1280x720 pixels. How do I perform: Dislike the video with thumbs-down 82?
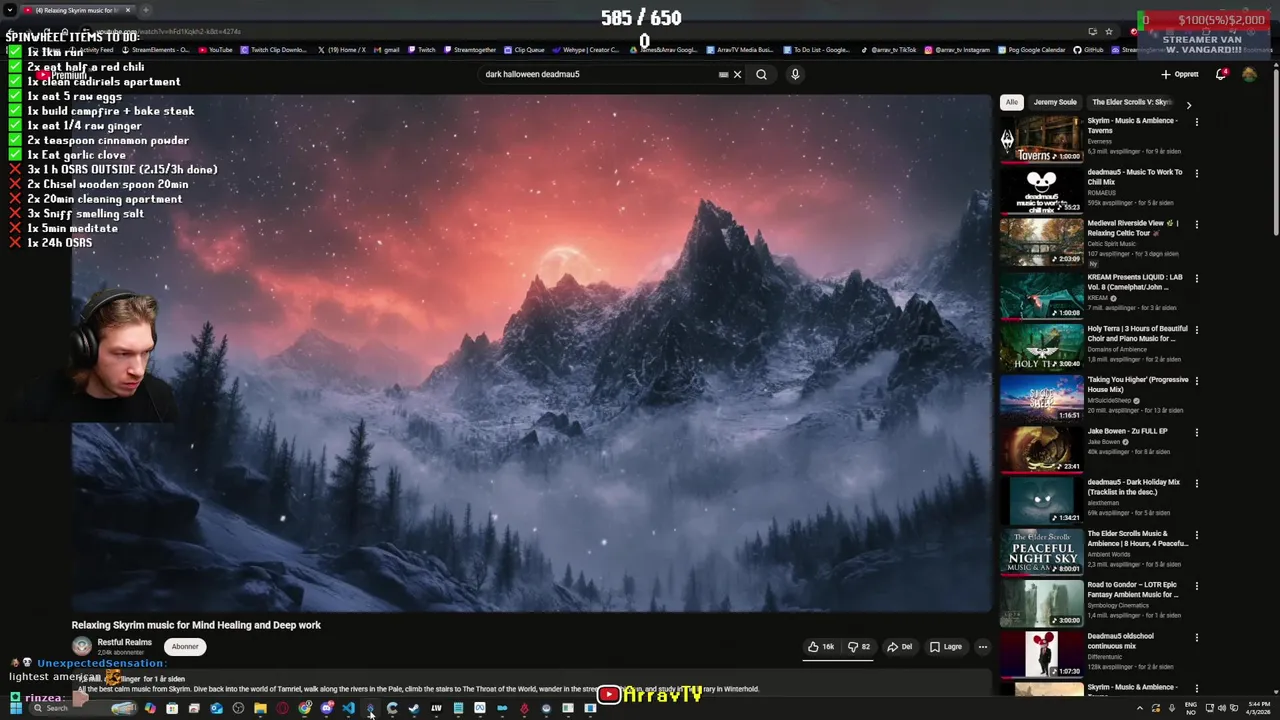pyautogui.click(x=859, y=647)
